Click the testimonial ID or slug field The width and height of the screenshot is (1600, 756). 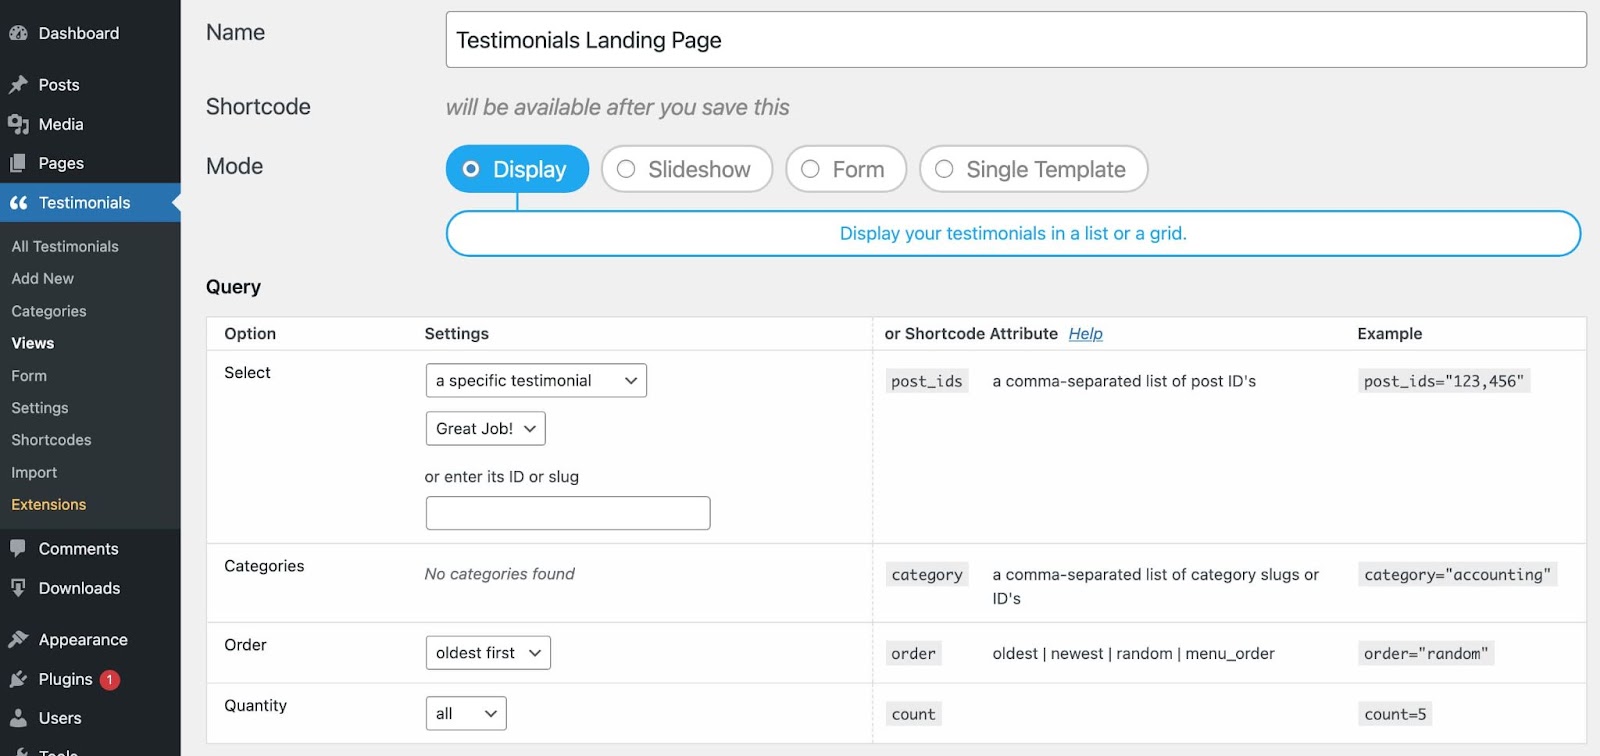pos(568,513)
